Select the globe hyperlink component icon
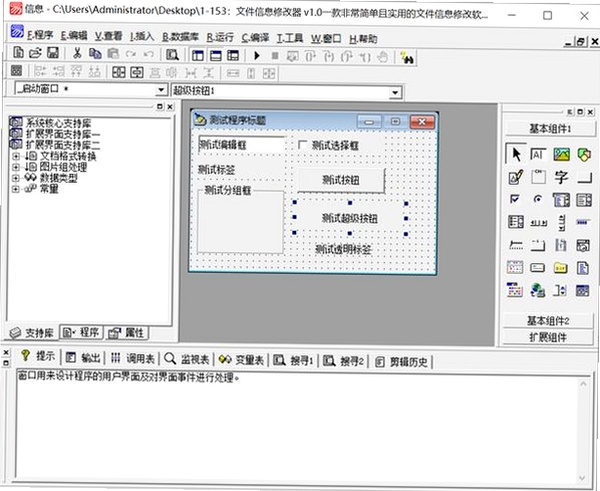Image resolution: width=600 pixels, height=491 pixels. pyautogui.click(x=538, y=290)
